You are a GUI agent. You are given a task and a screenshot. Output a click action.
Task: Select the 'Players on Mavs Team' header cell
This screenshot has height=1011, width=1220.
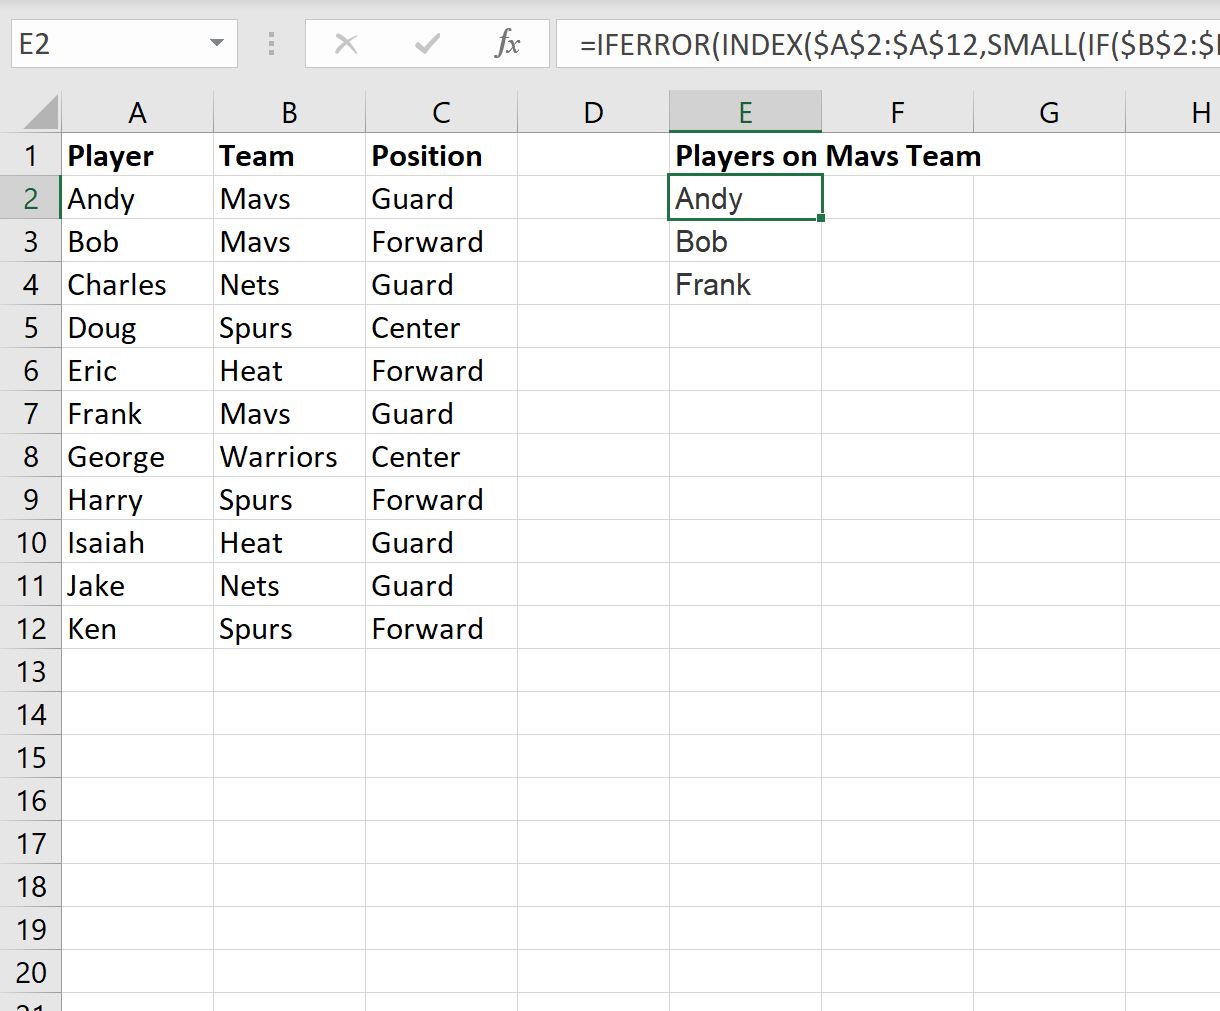point(745,155)
